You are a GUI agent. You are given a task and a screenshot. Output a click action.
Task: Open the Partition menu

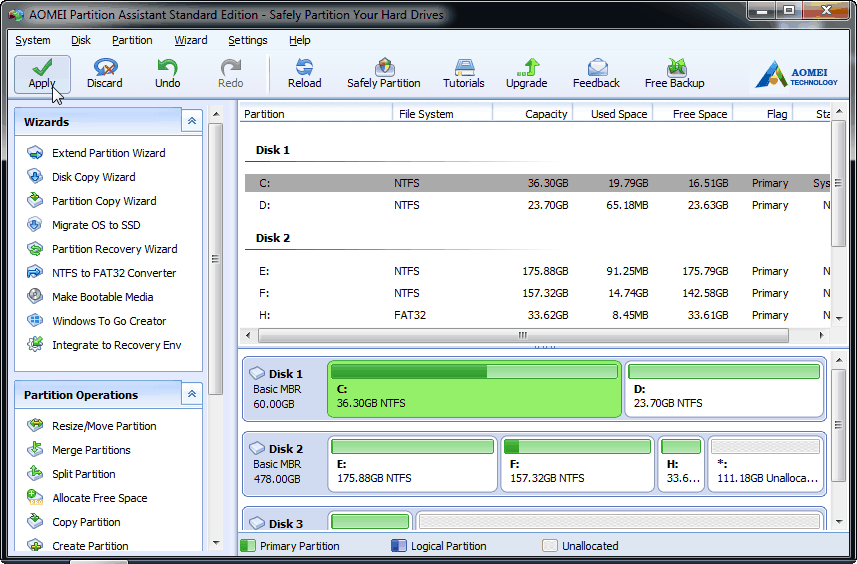click(x=132, y=40)
